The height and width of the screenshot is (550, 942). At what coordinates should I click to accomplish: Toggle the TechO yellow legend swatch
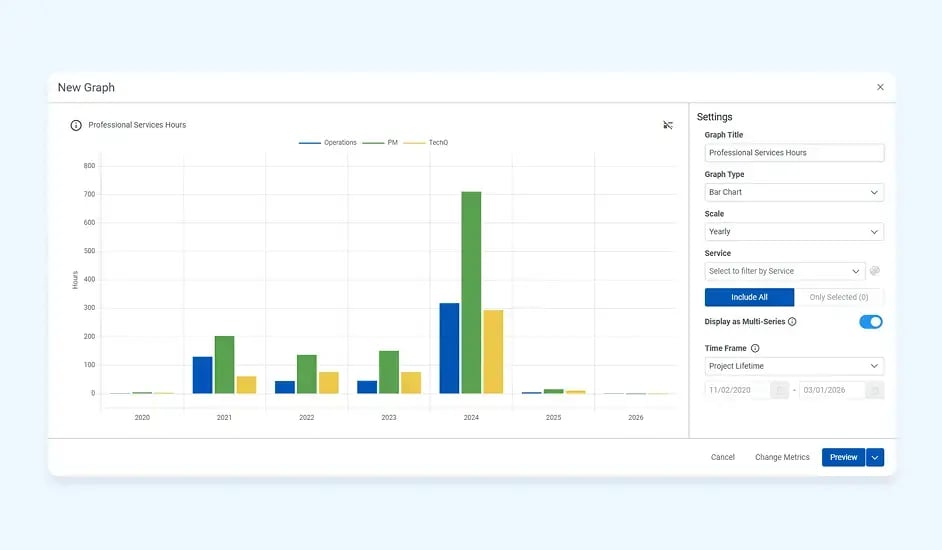[x=414, y=143]
